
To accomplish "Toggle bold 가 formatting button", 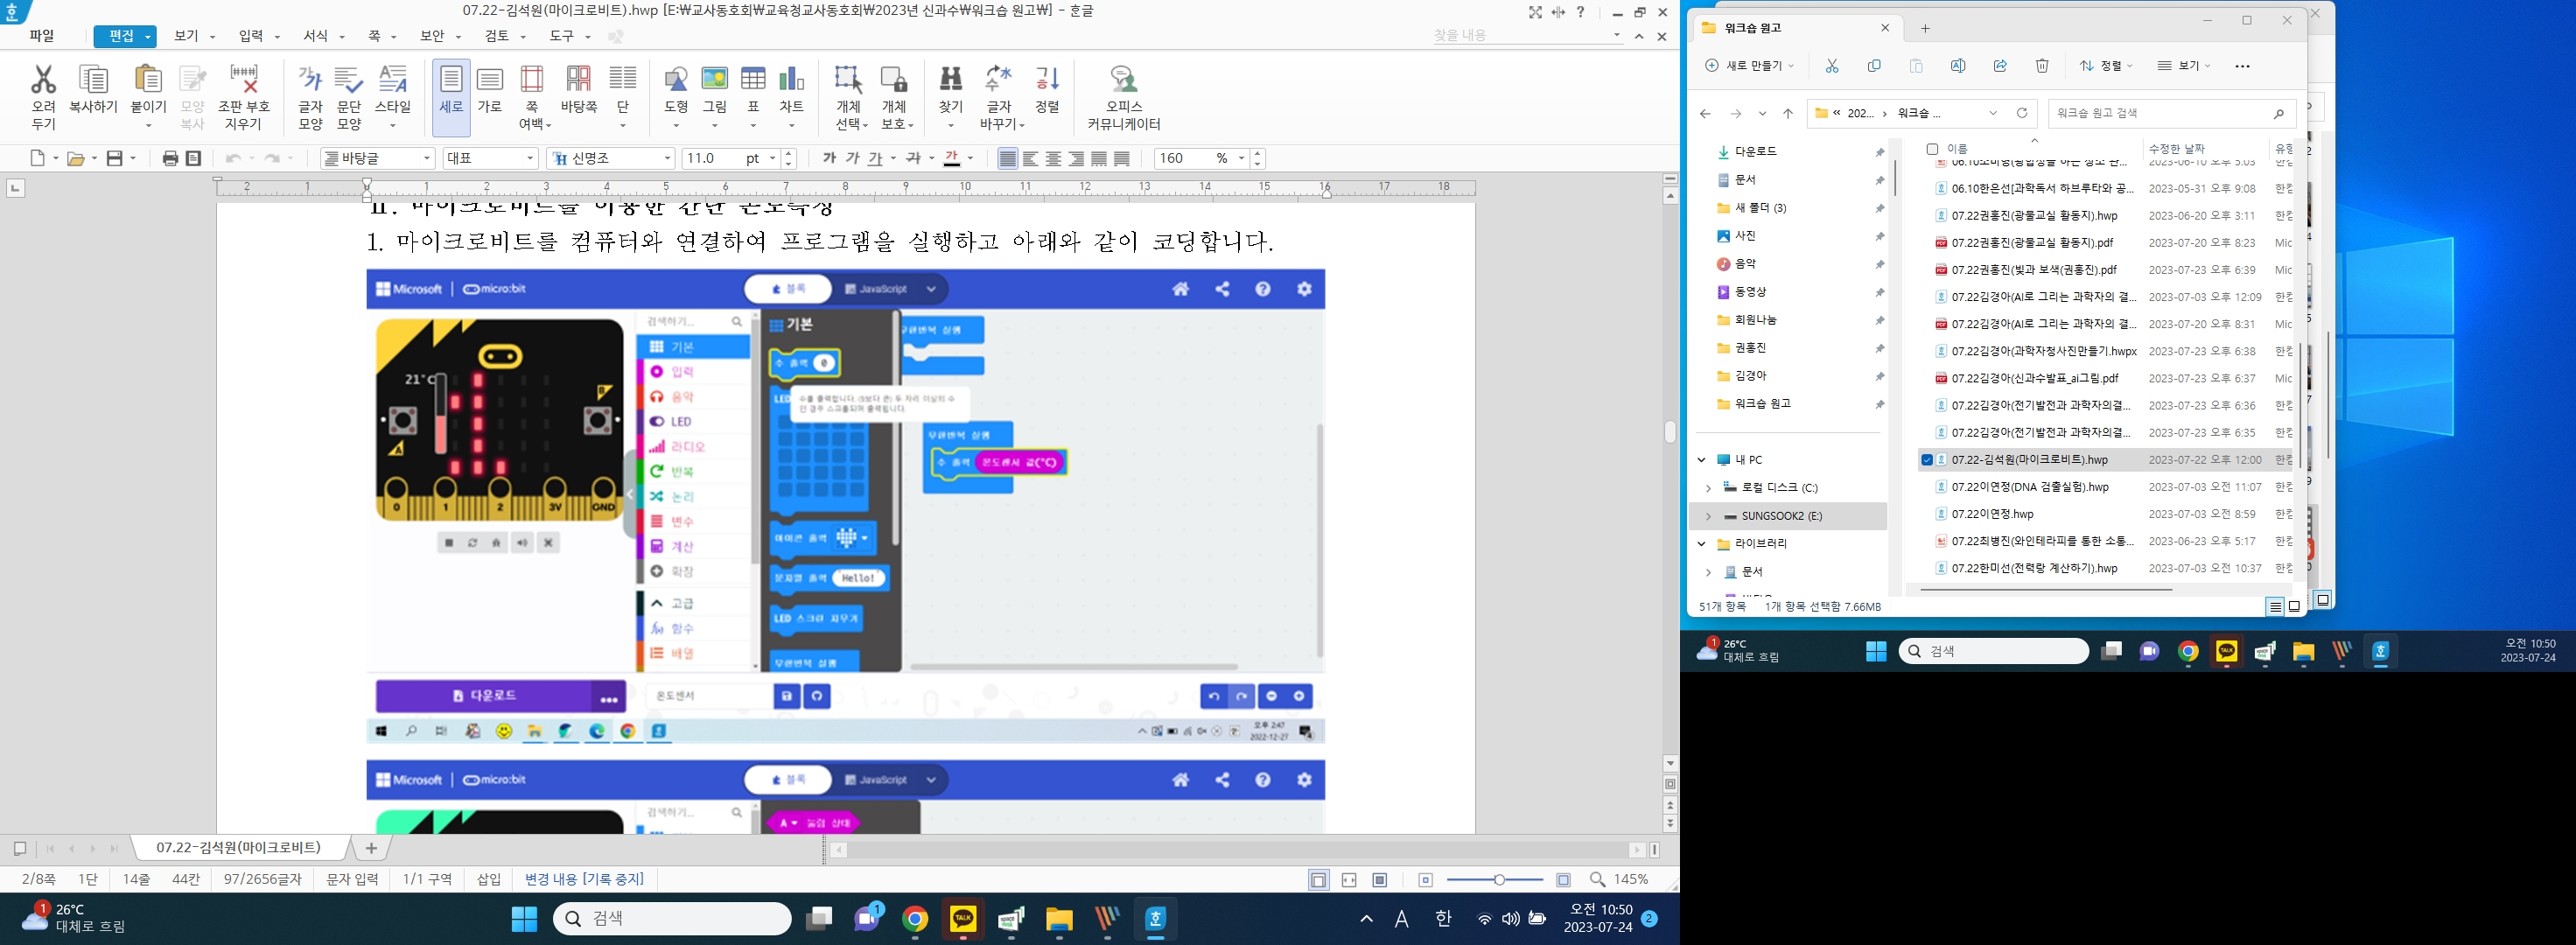I will pyautogui.click(x=829, y=158).
